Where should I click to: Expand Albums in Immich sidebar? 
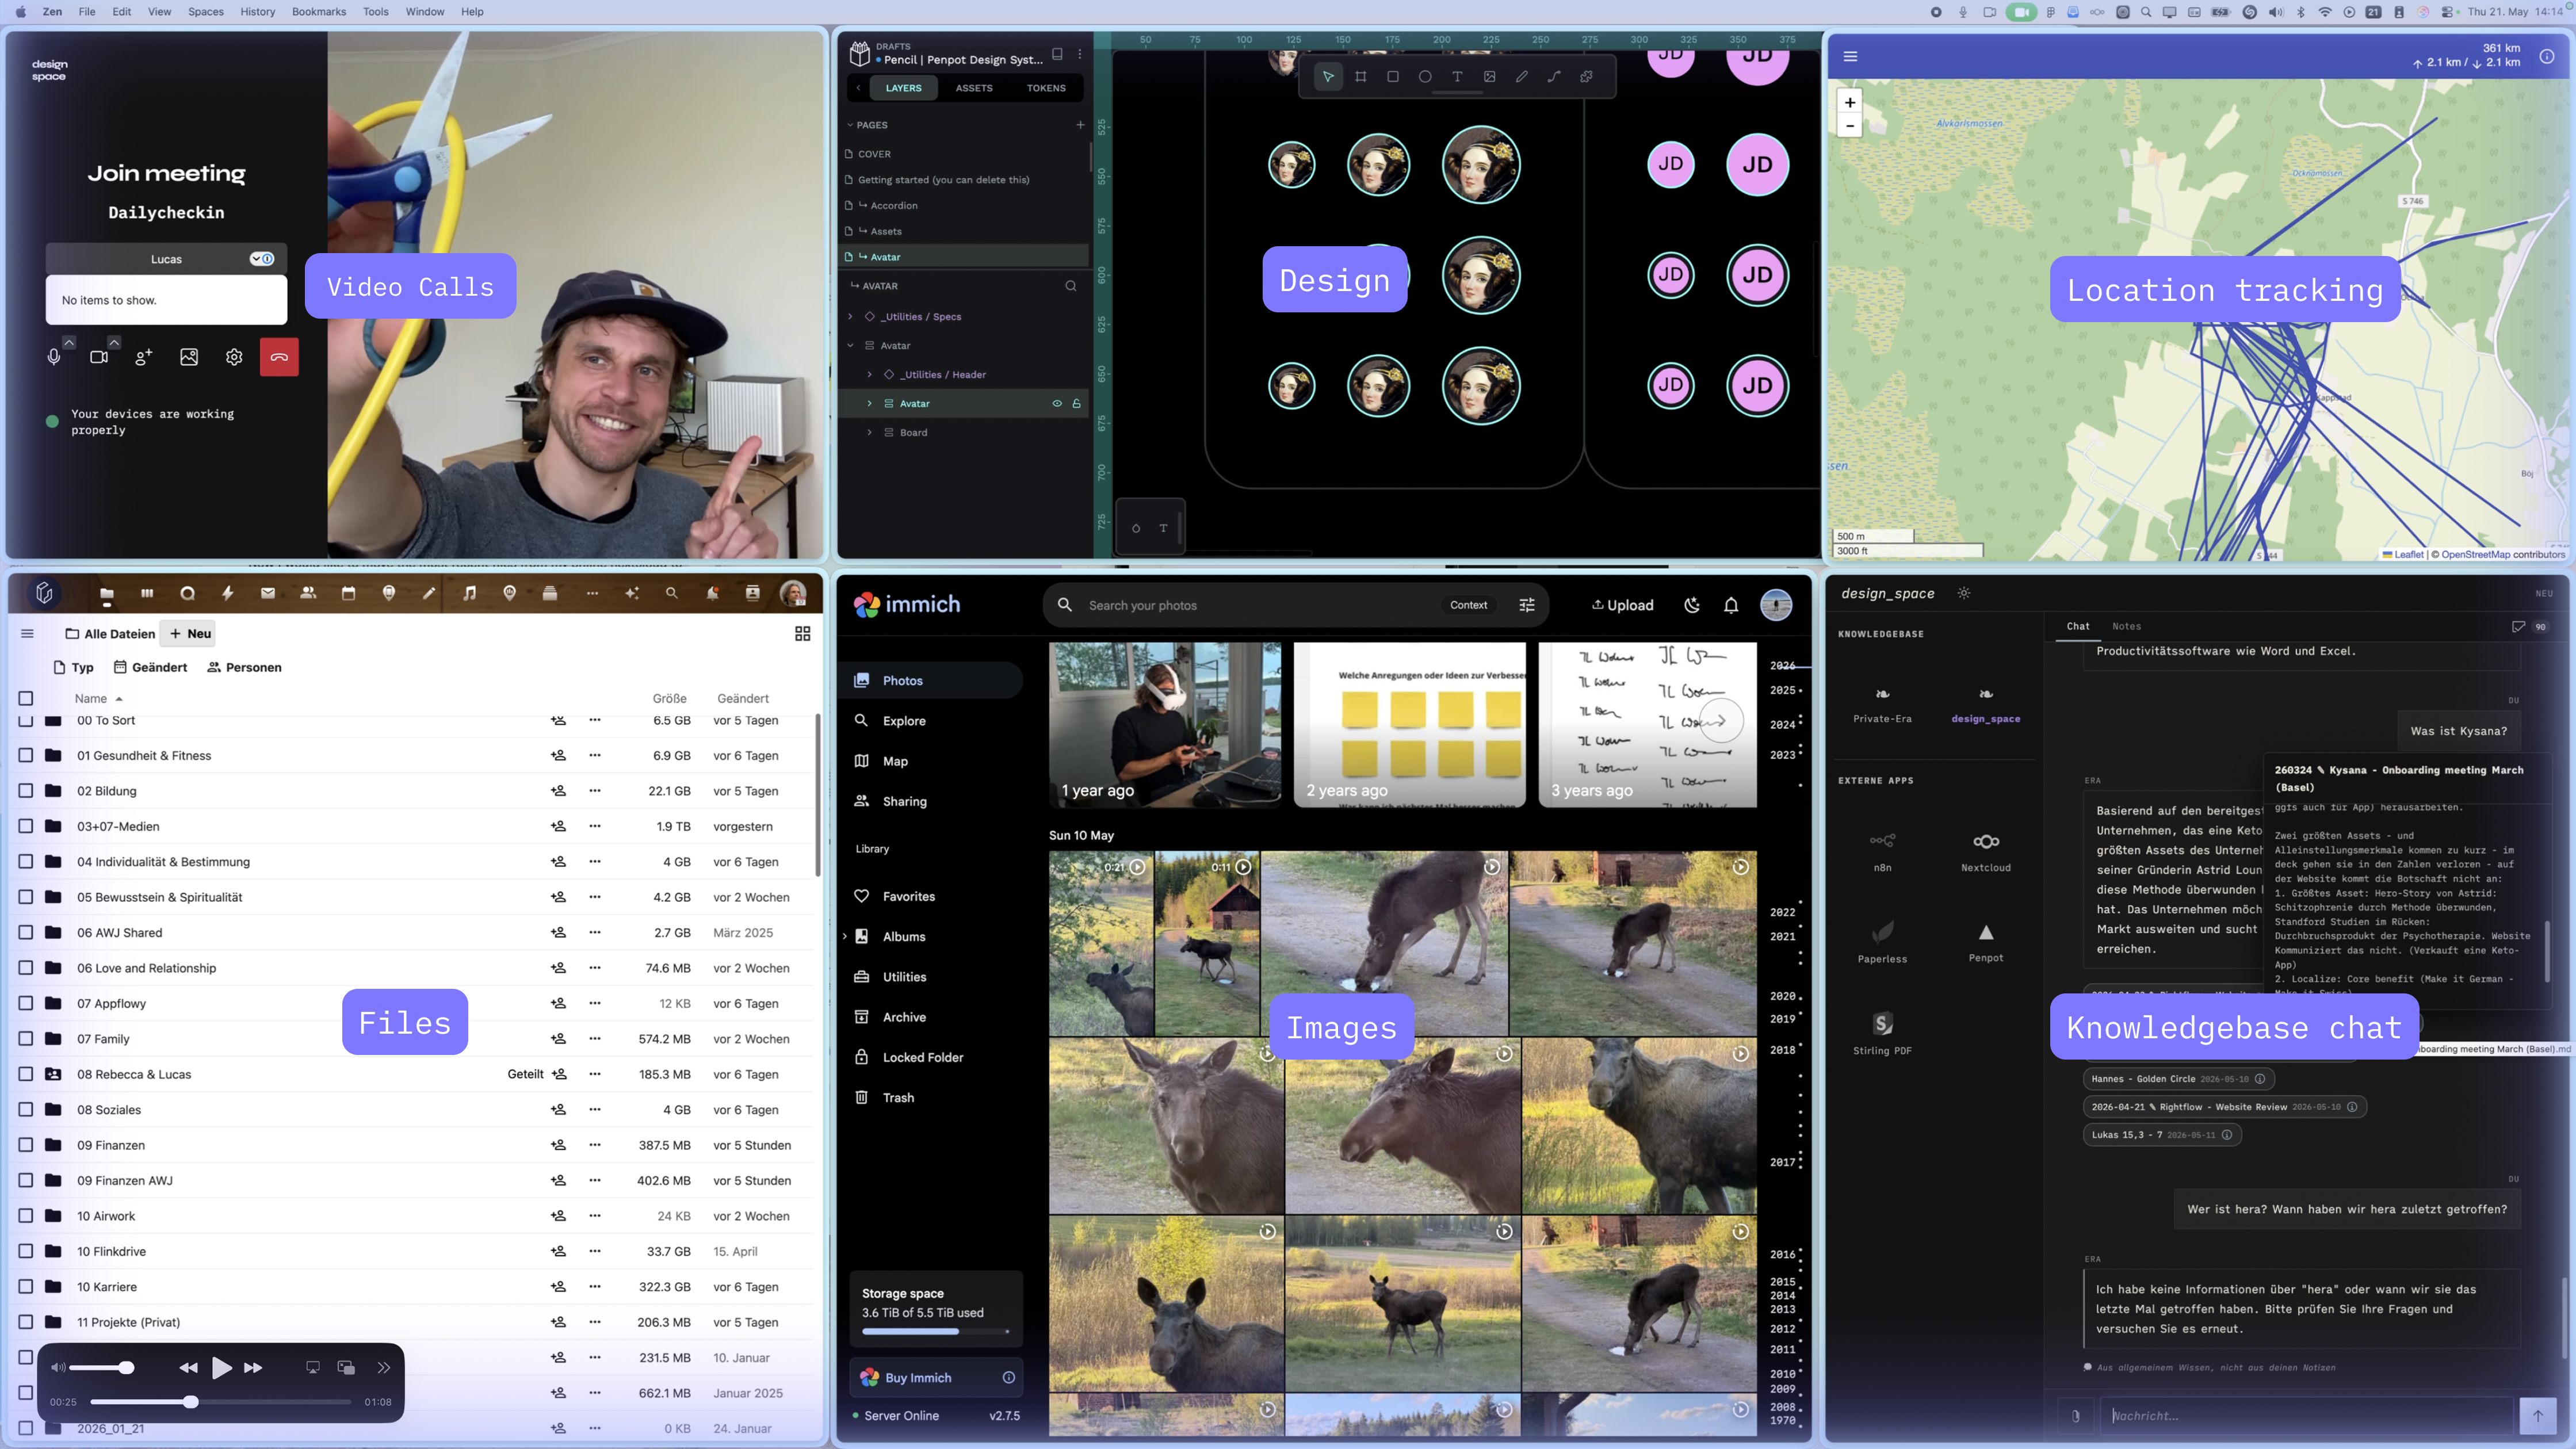point(845,937)
